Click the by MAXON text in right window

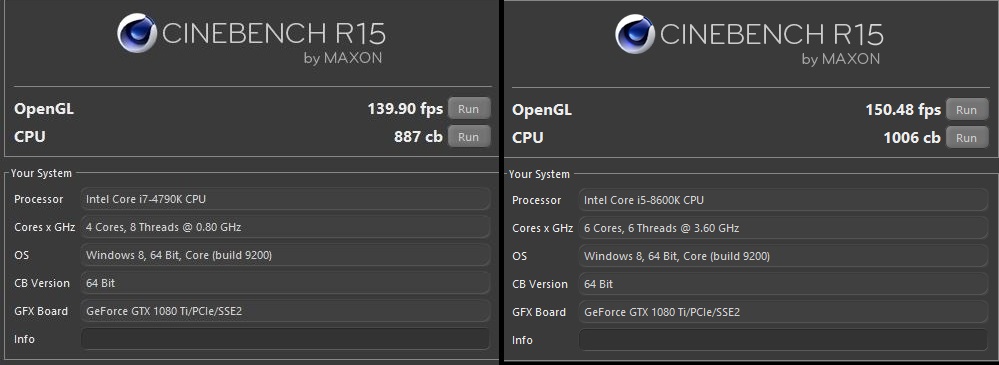tap(840, 59)
